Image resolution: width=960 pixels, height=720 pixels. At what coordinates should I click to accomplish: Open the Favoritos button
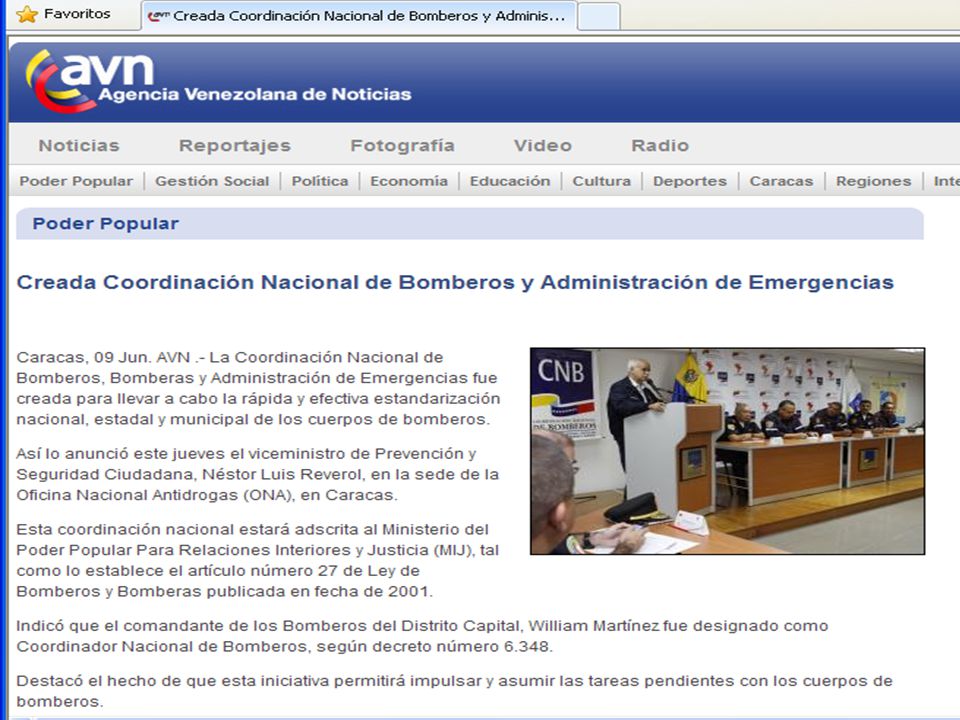(64, 14)
